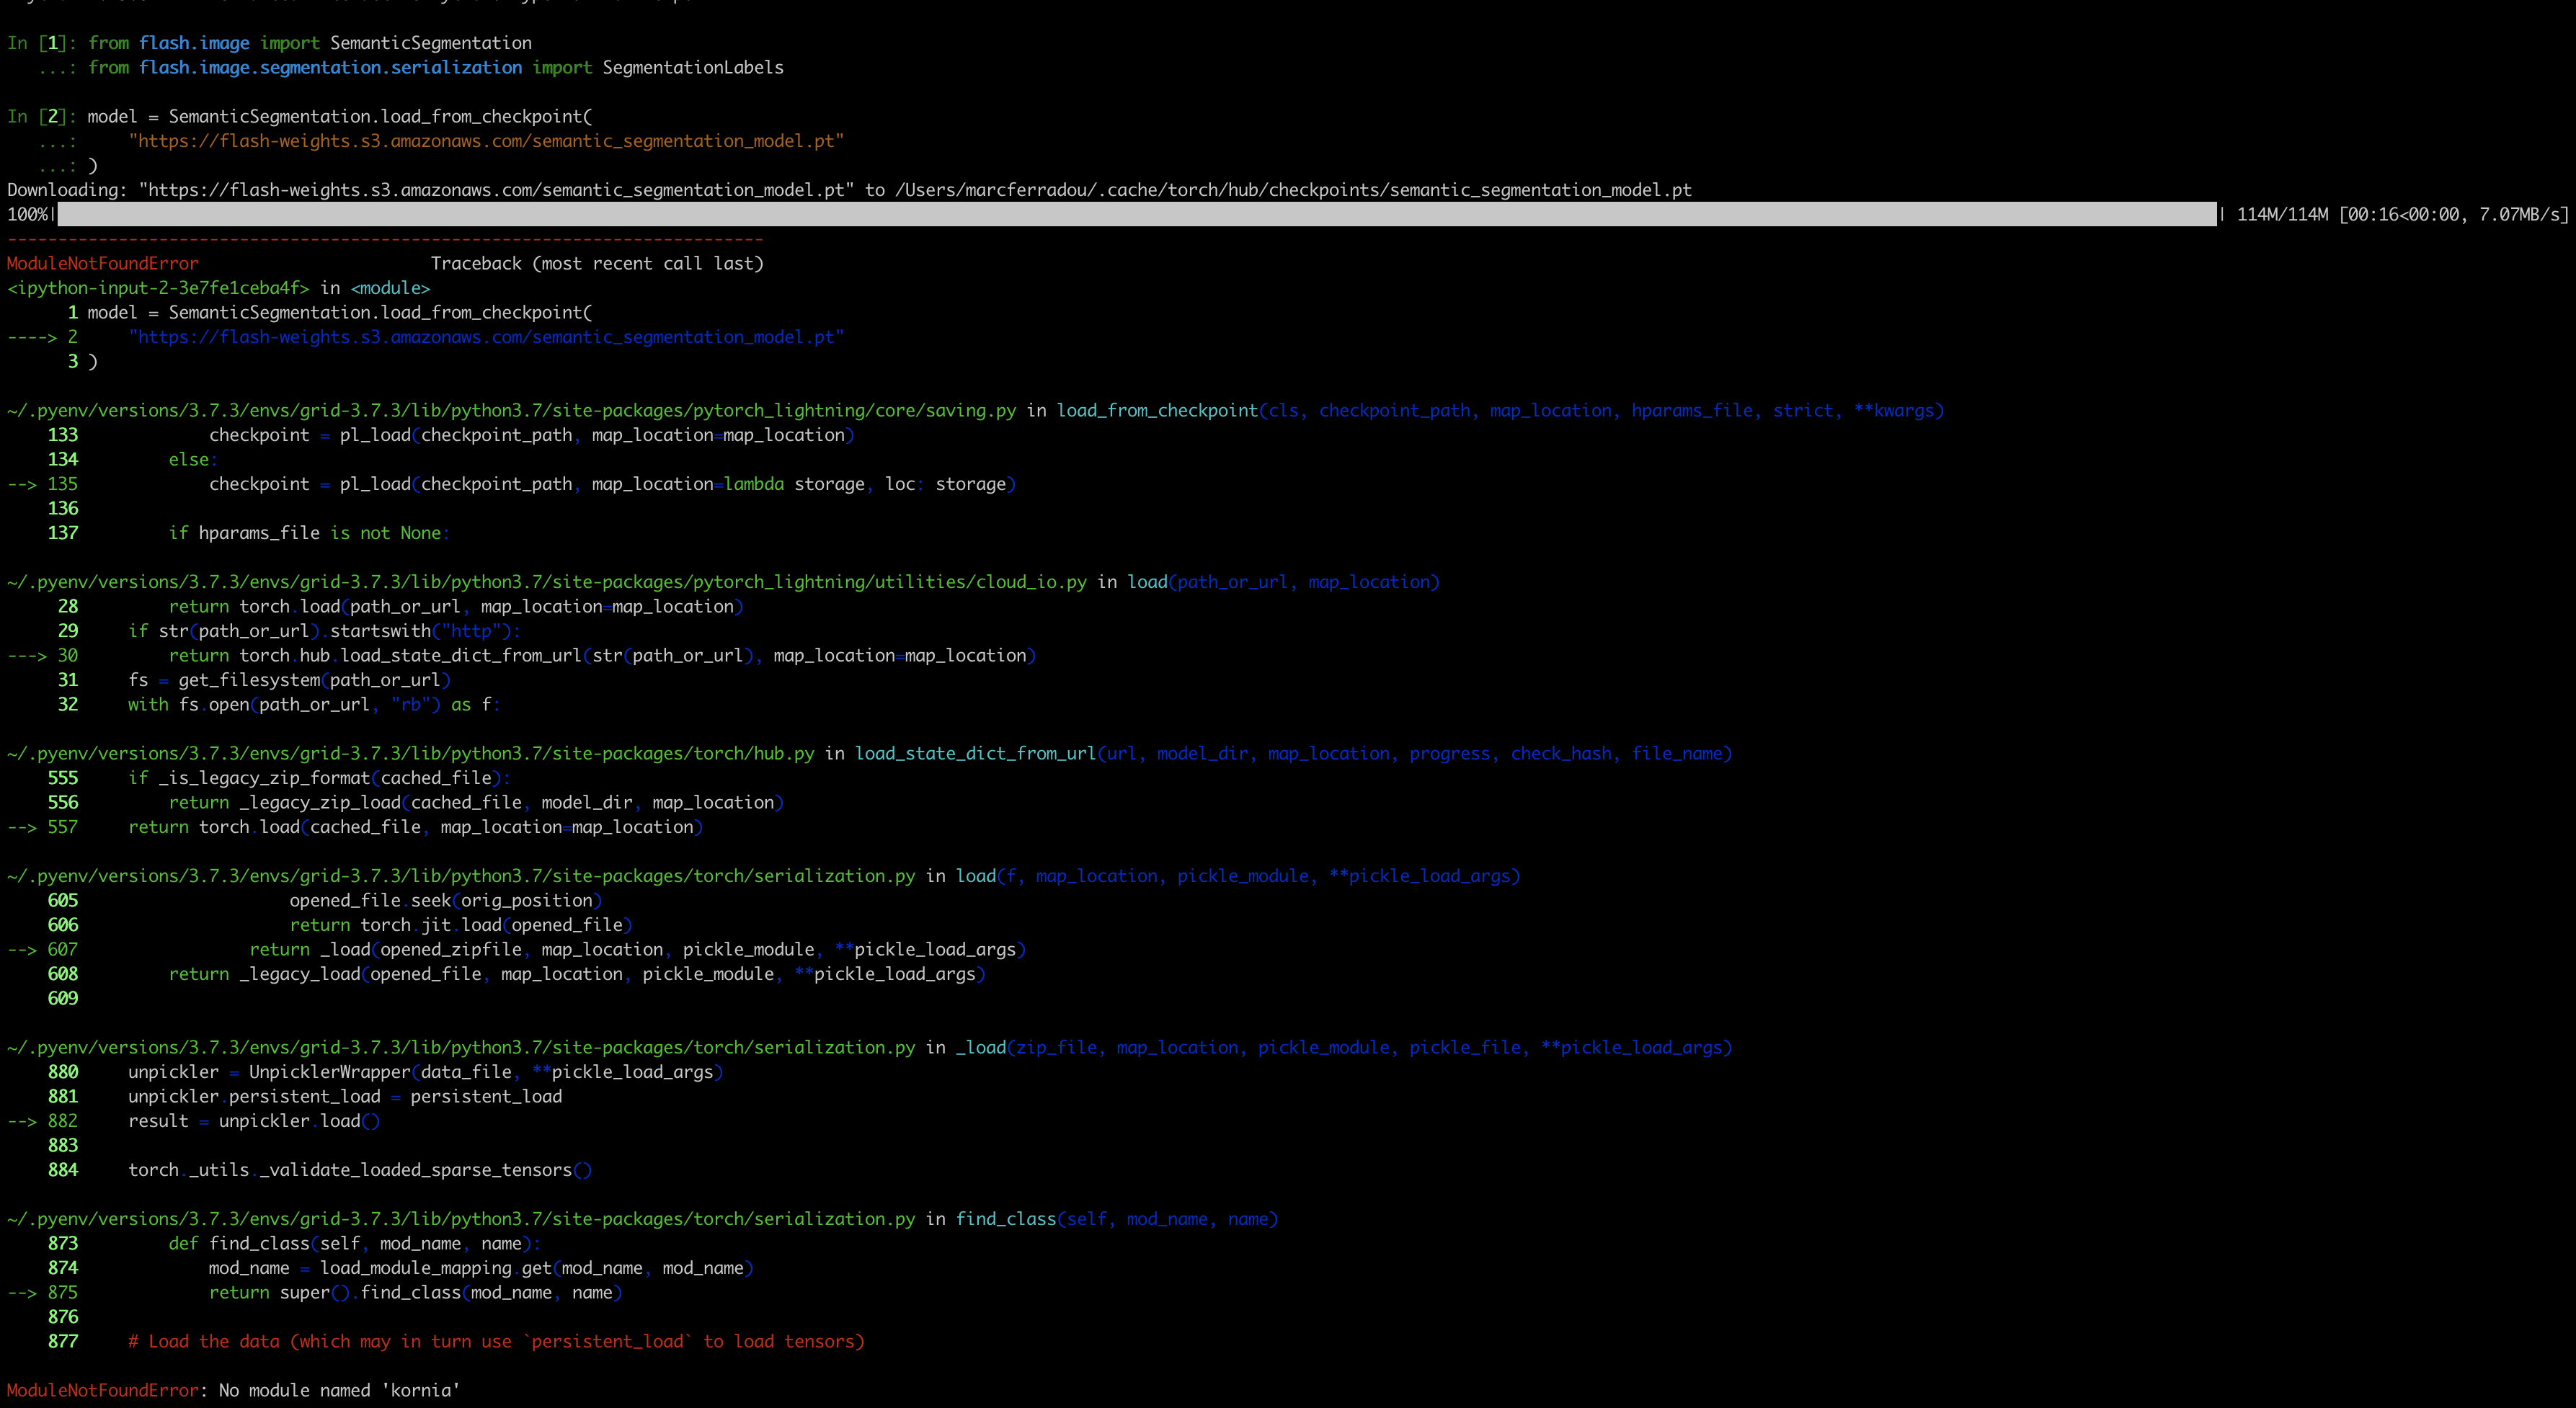The width and height of the screenshot is (2576, 1408).
Task: Select the URL on traceback arrow line 2
Action: coord(487,338)
